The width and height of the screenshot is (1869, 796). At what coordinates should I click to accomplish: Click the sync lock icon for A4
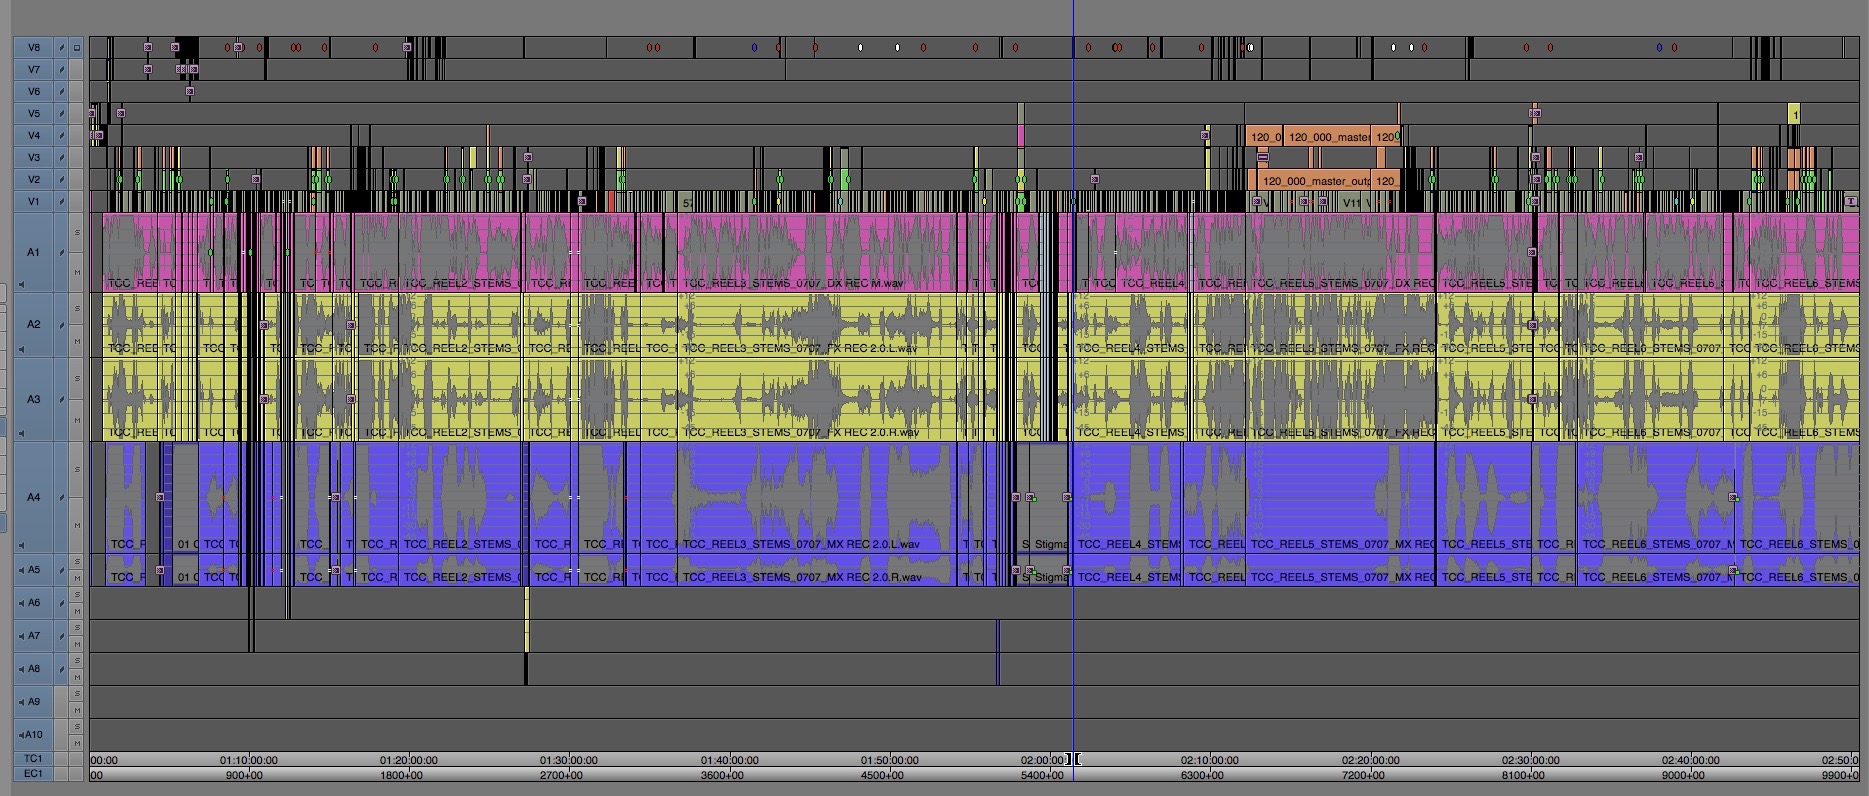click(x=62, y=497)
